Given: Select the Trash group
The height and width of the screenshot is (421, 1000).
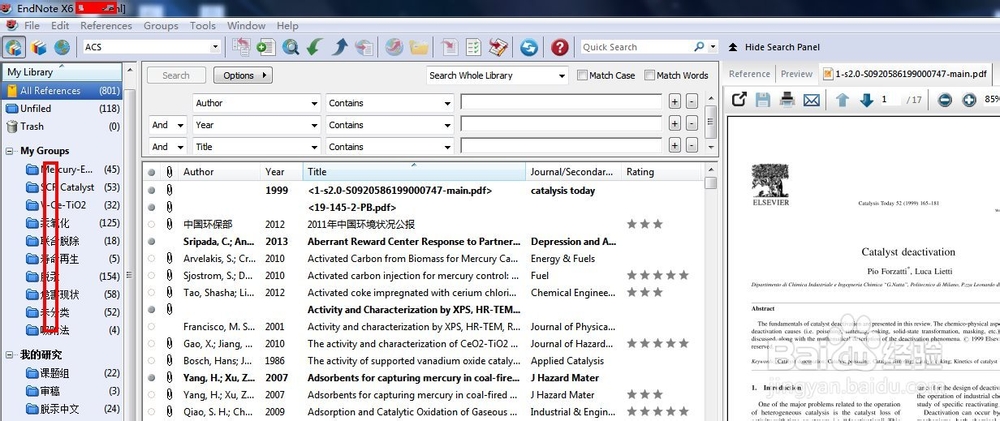Looking at the screenshot, I should [x=62, y=126].
